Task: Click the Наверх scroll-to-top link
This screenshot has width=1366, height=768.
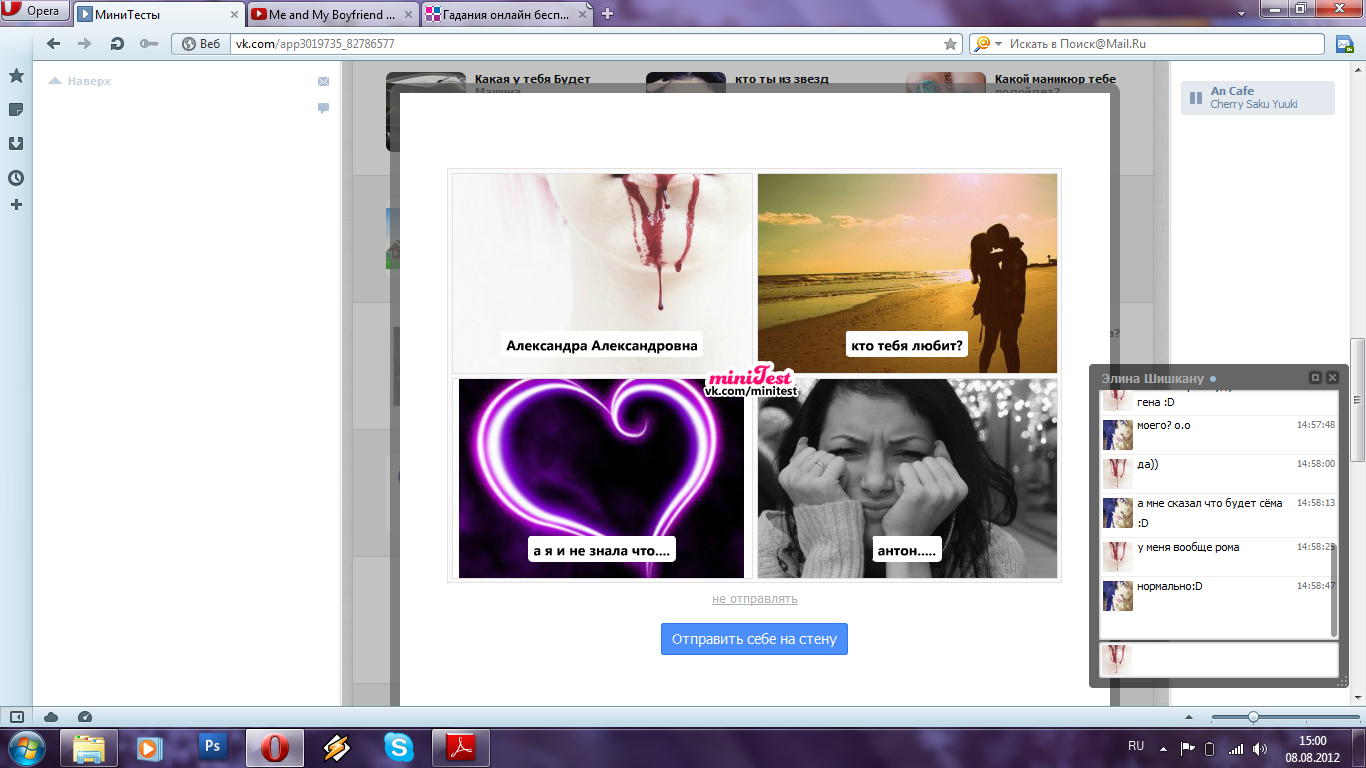Action: 80,81
